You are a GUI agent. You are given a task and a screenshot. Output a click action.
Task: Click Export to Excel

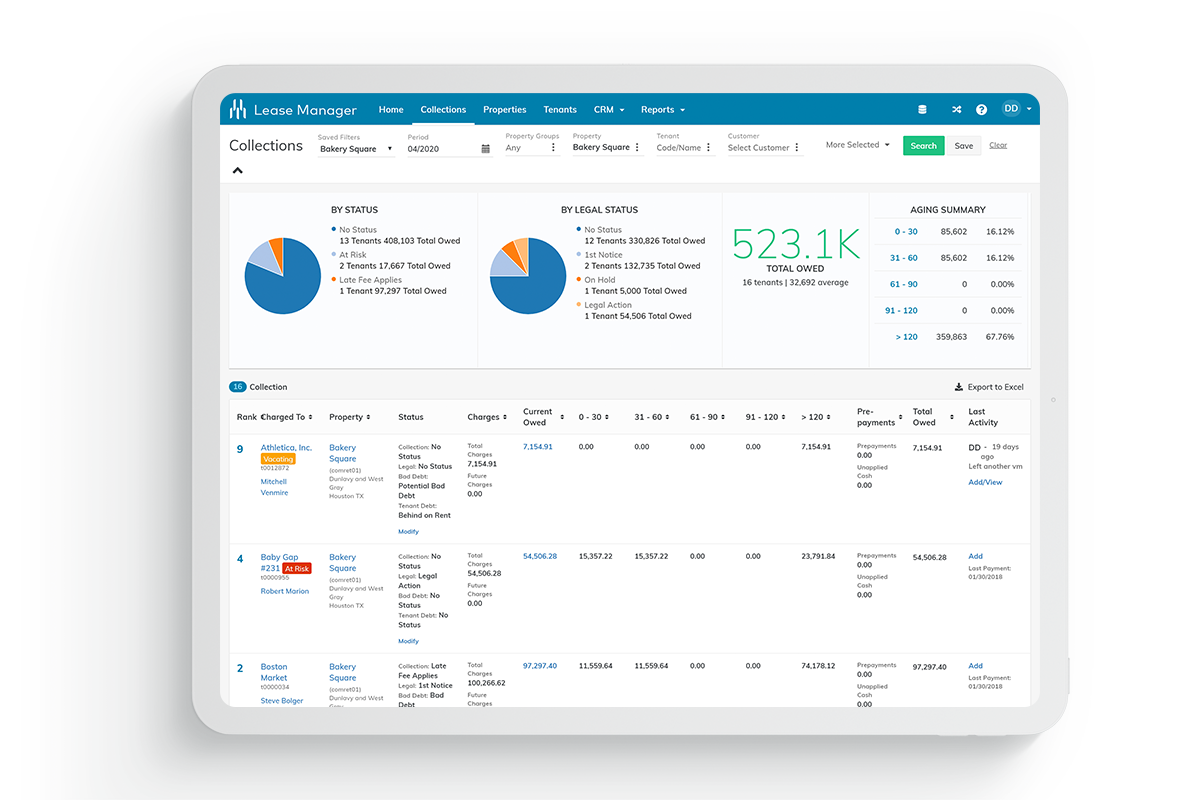(989, 387)
